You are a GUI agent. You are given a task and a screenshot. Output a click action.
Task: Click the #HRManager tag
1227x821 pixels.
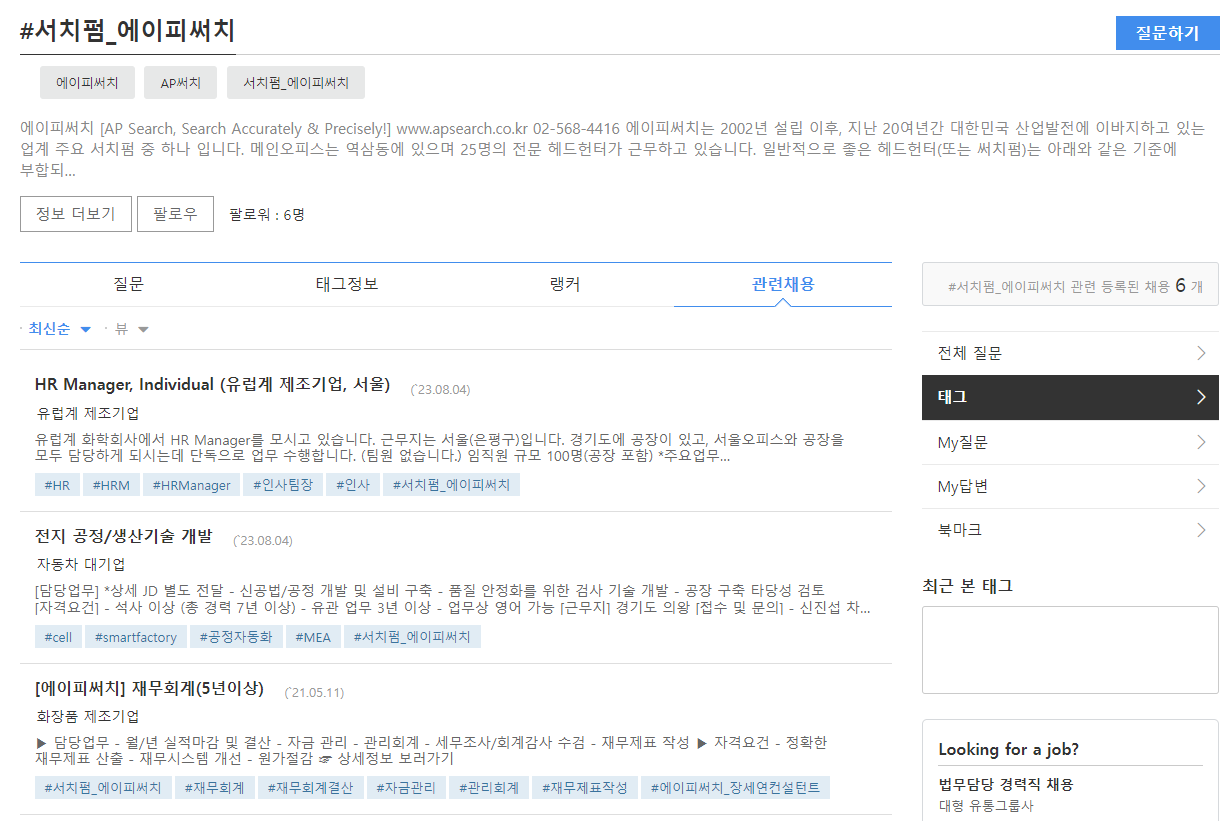tap(191, 485)
